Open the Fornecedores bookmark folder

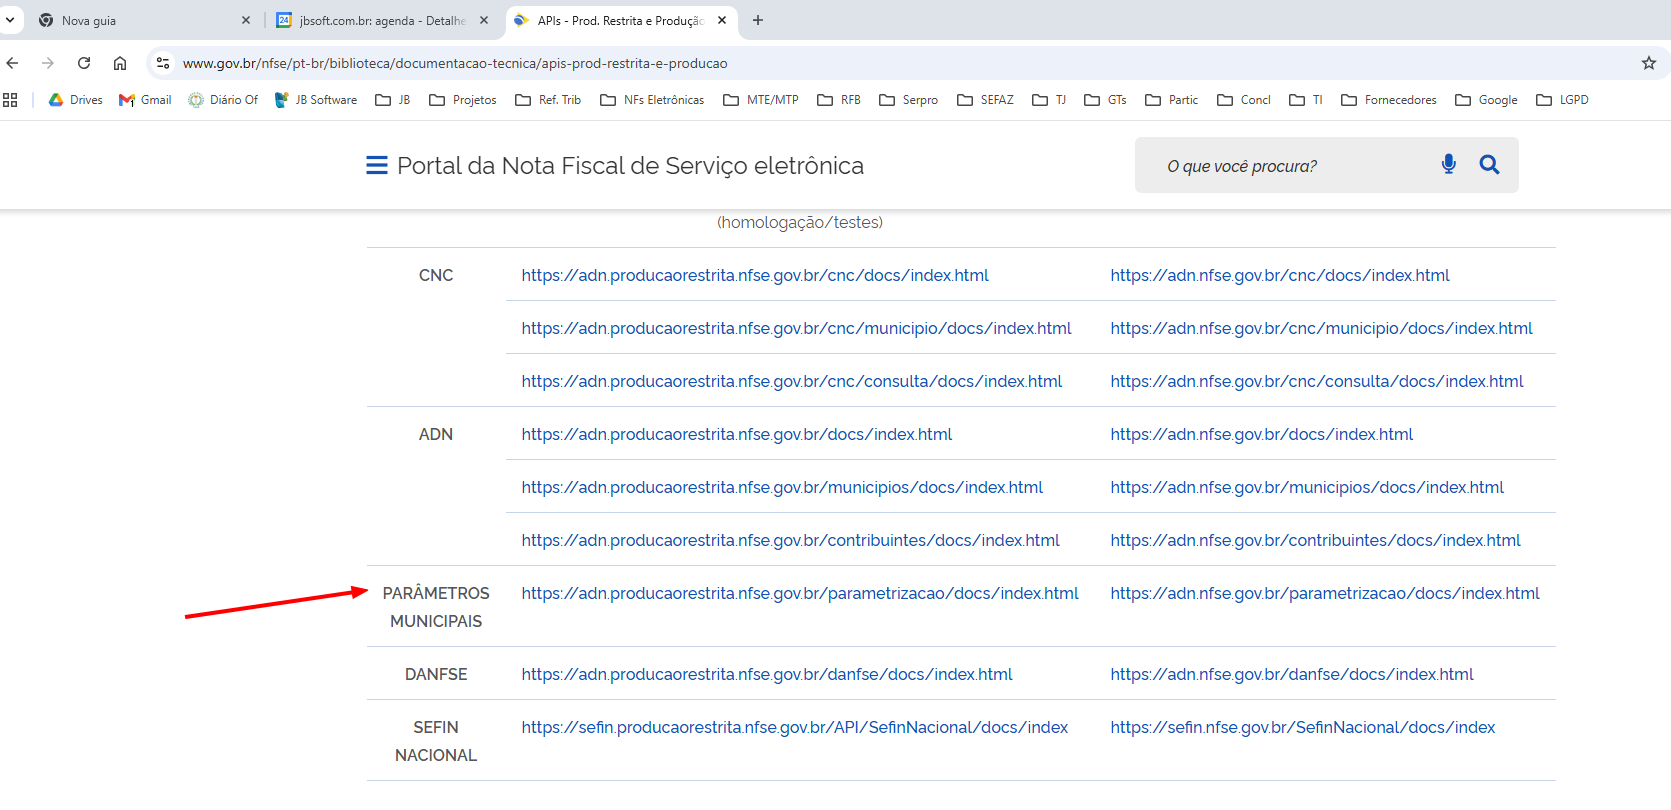point(1388,100)
